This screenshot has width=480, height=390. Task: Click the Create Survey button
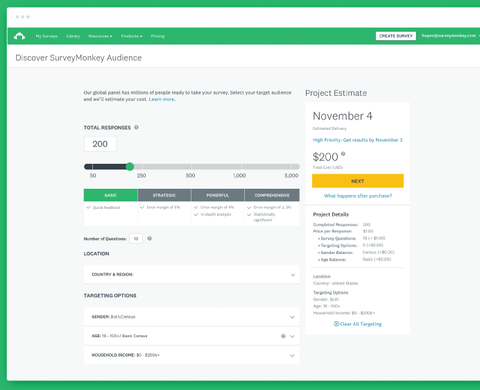(x=396, y=36)
